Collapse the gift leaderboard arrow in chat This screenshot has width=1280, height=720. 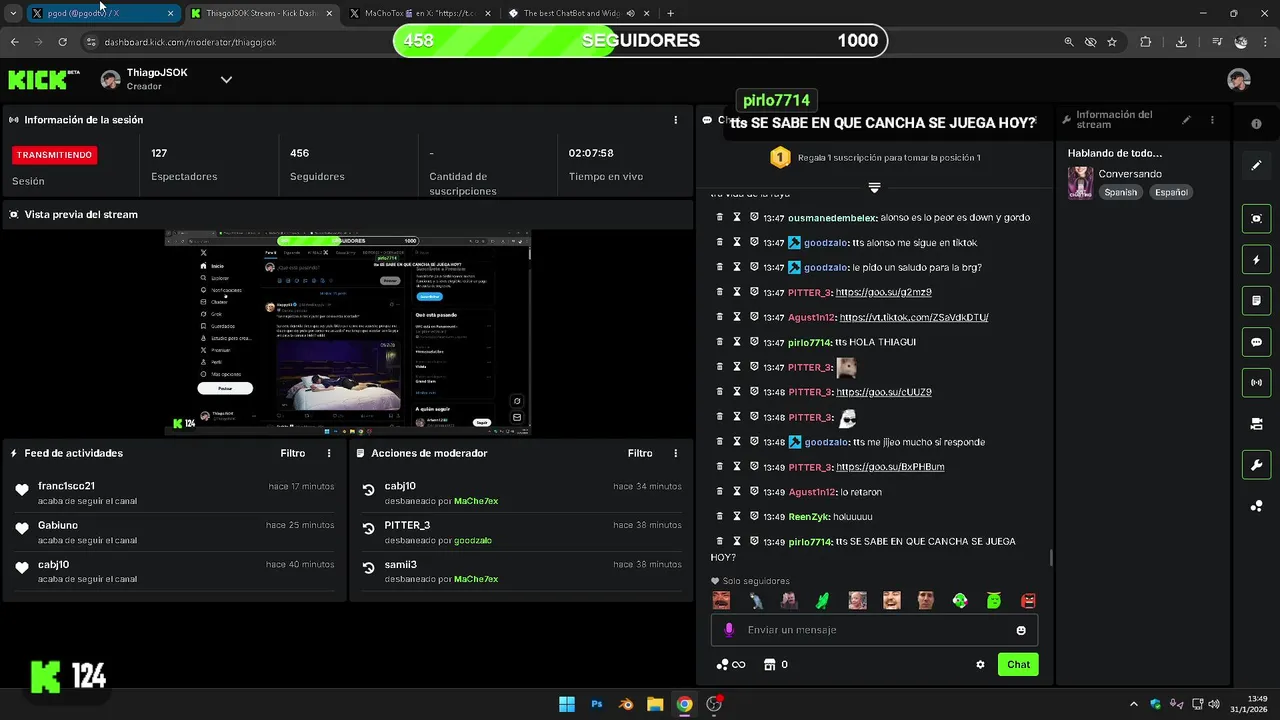[874, 188]
